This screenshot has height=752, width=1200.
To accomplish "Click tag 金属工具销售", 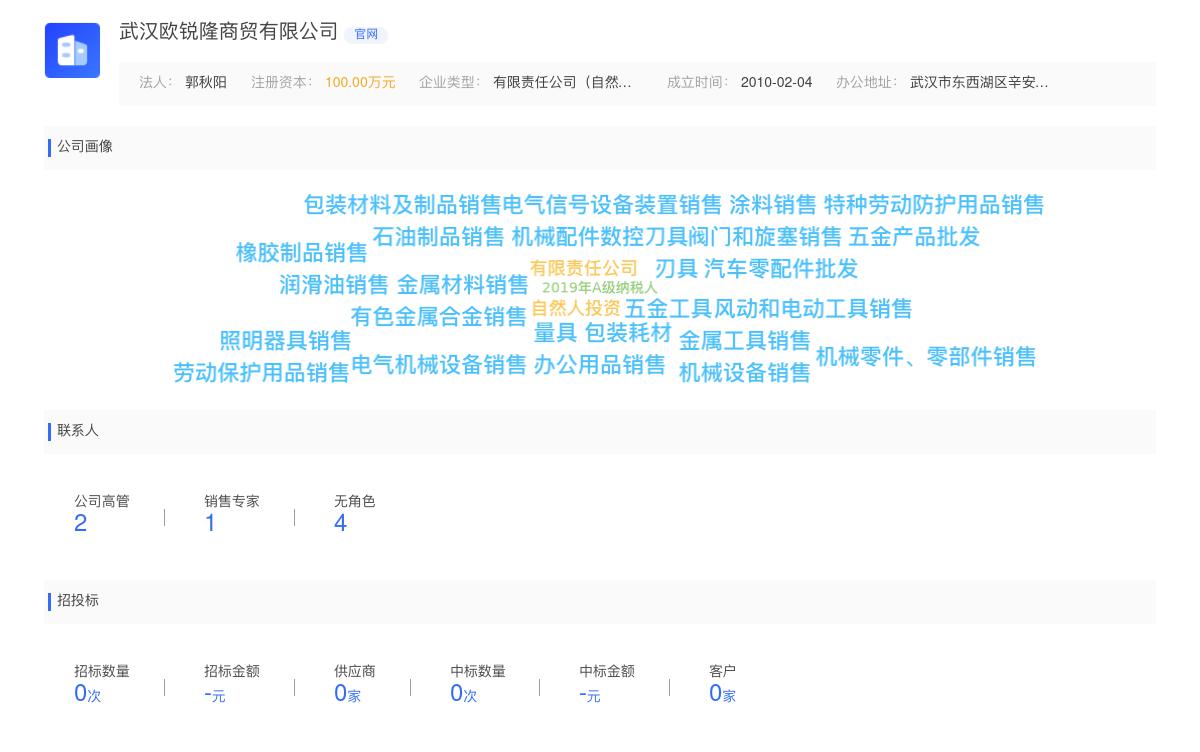I will 745,341.
